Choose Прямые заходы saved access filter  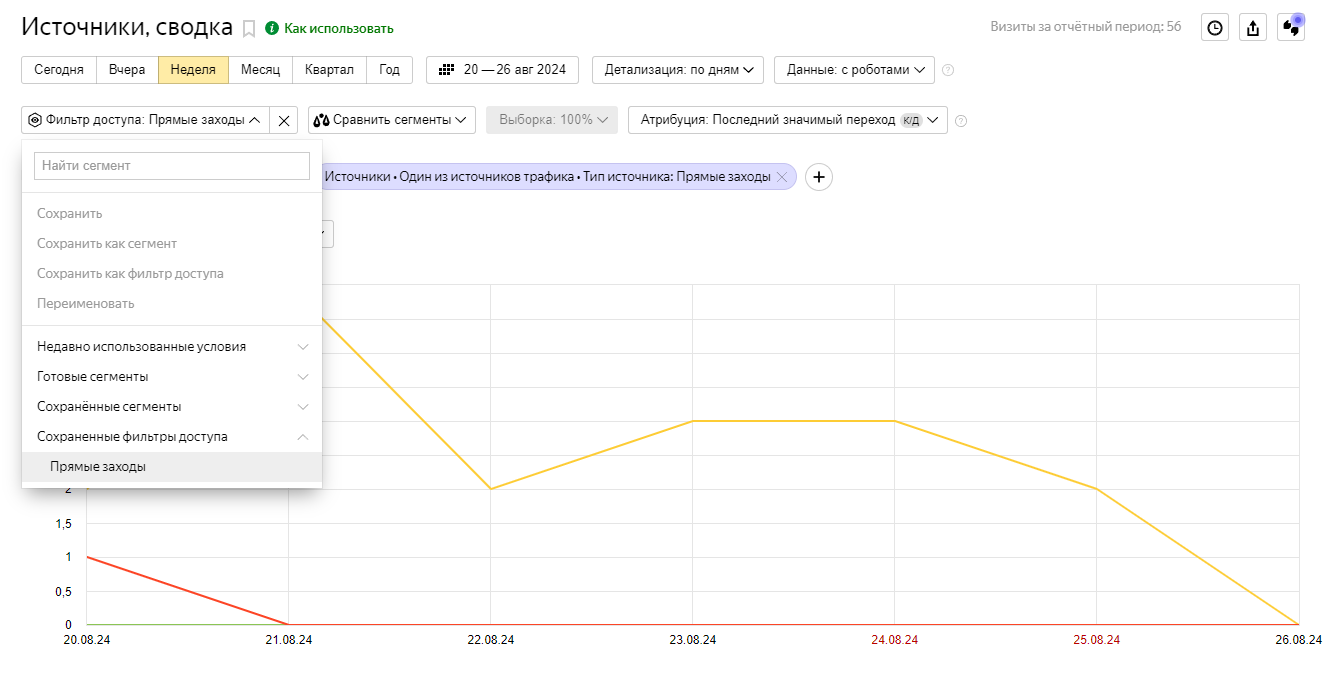pos(98,467)
